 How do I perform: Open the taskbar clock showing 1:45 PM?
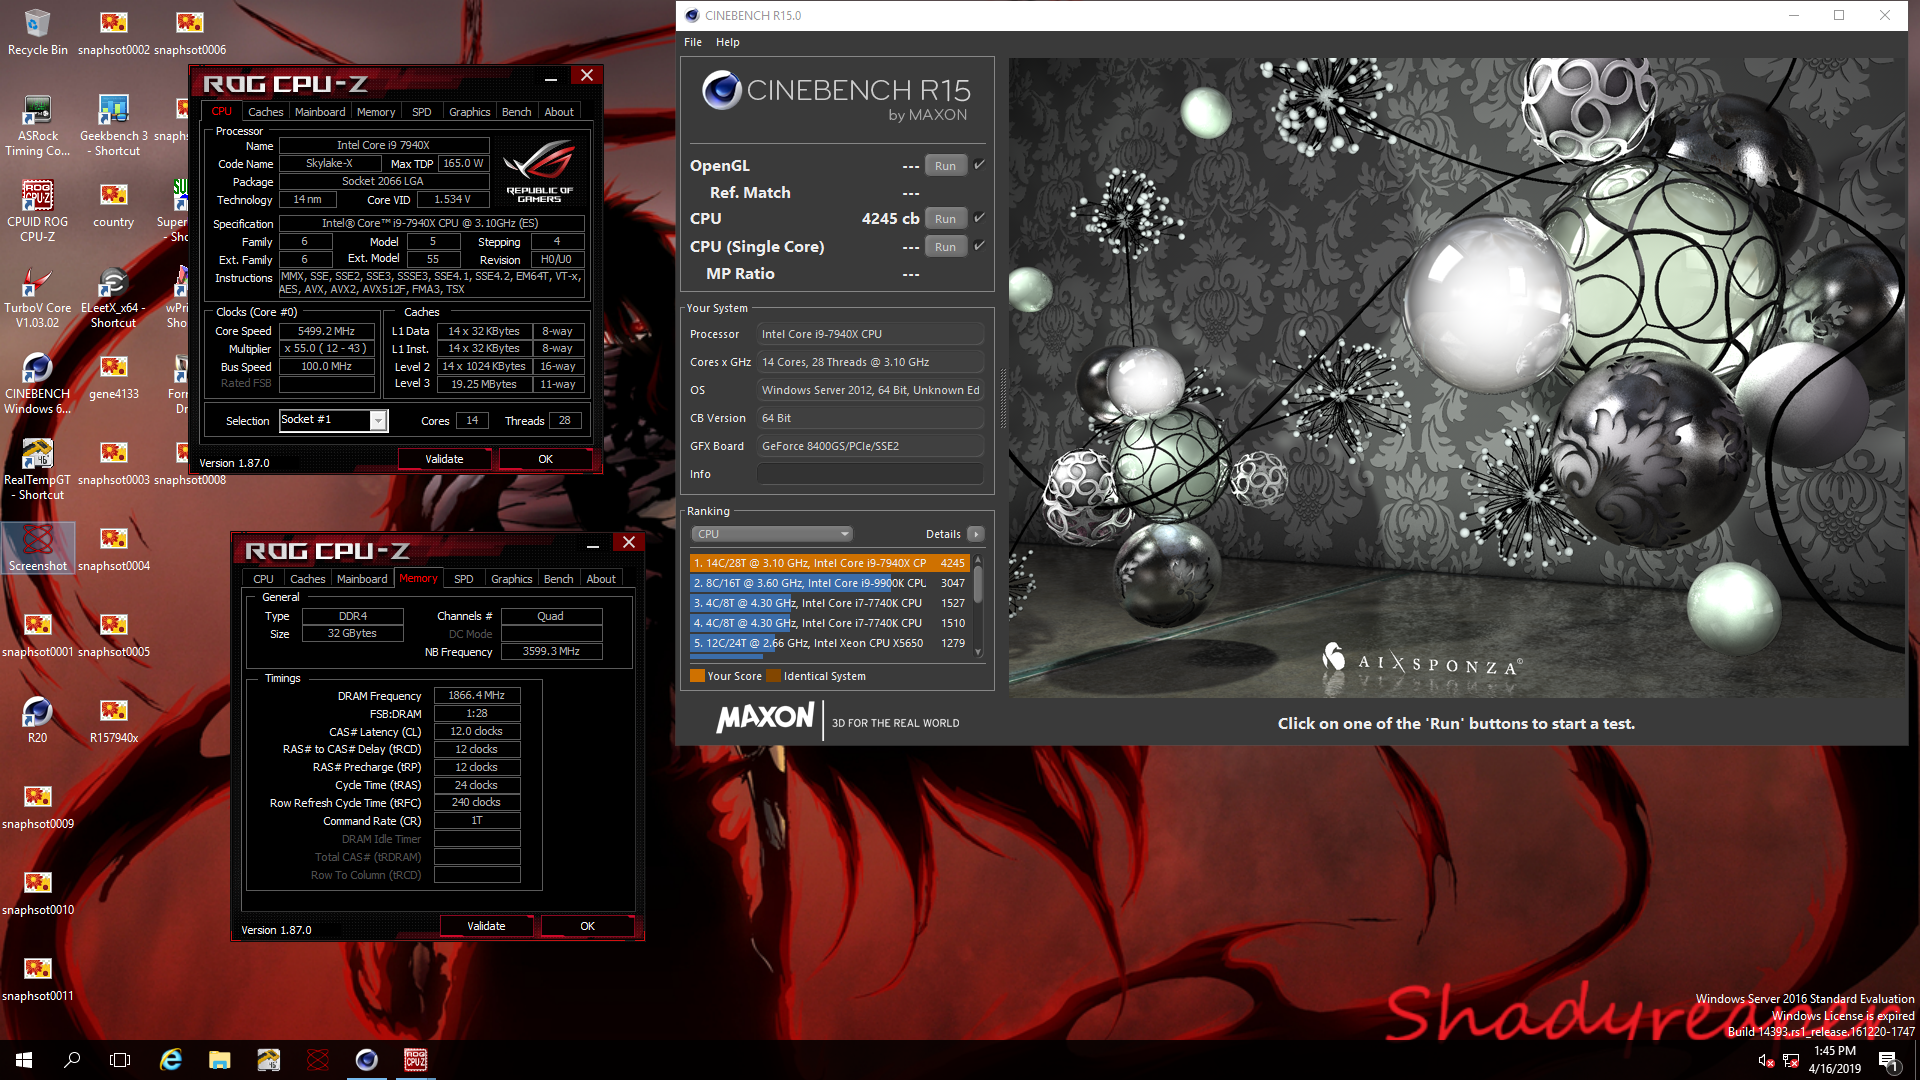coord(1834,1060)
